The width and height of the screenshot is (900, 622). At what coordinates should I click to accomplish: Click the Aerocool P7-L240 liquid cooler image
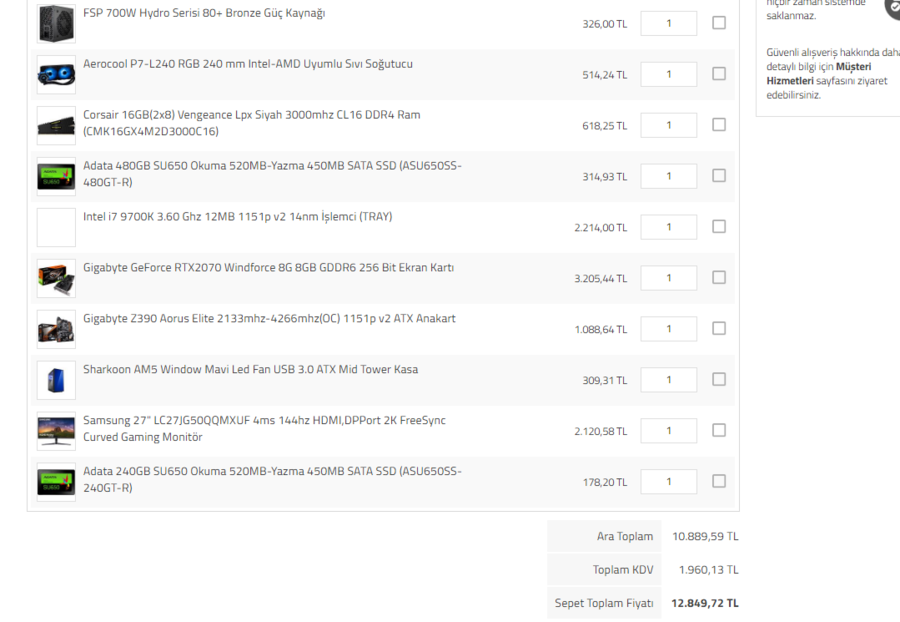[56, 75]
